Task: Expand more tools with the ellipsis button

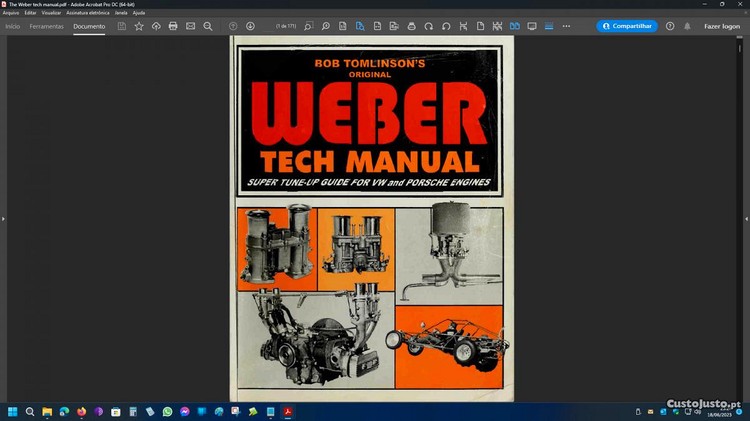Action: pos(566,26)
